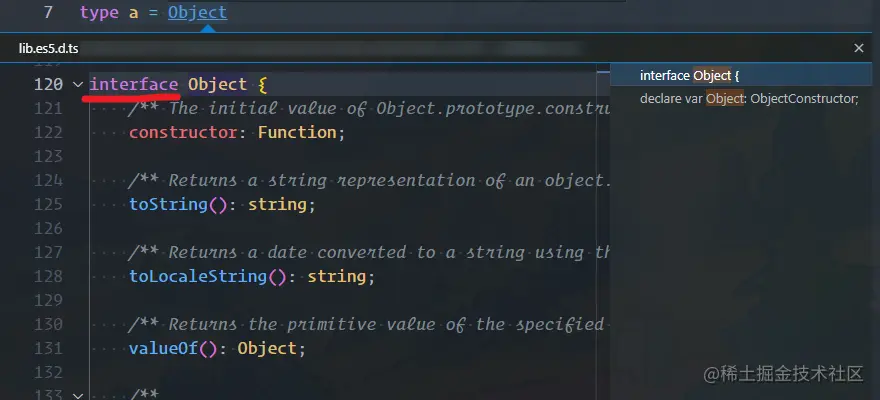Screen dimensions: 880x400
Task: Click the 'Object' name after the interface keyword
Action: [217, 85]
